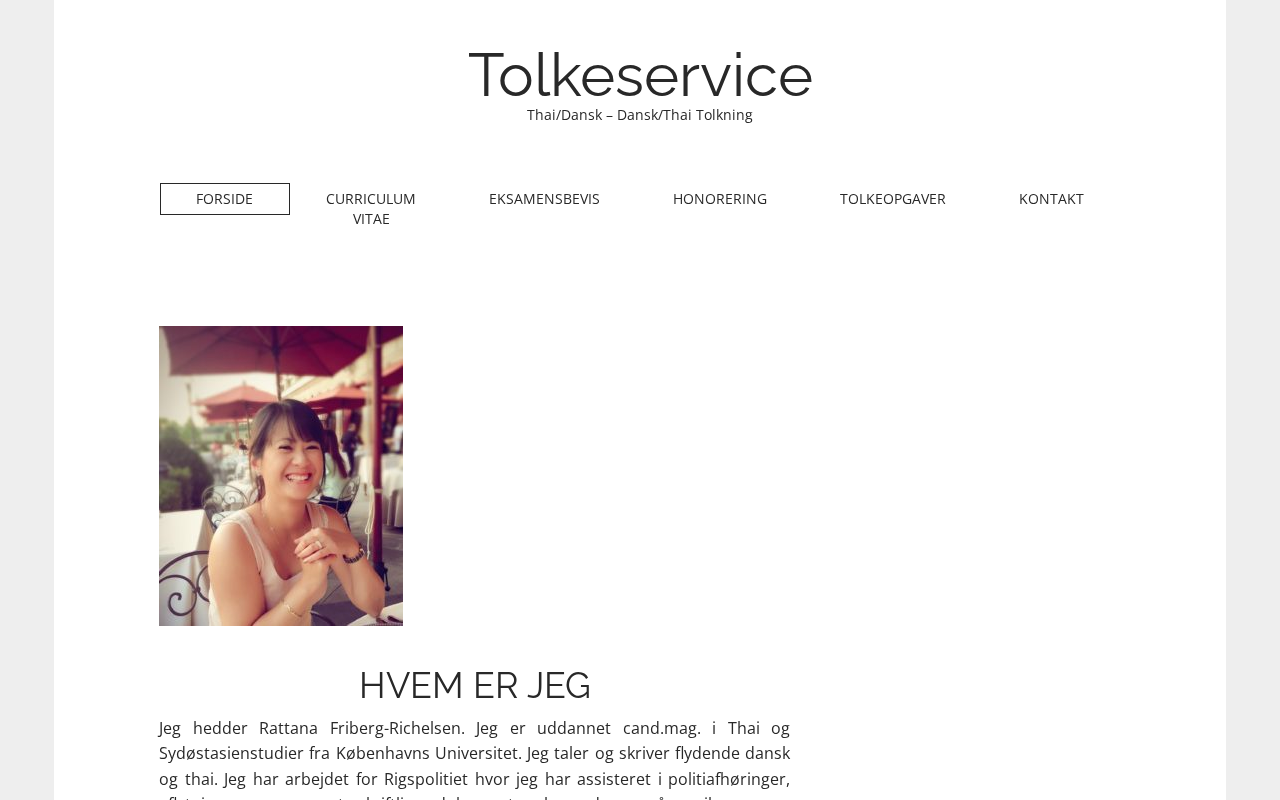Click the word cand.mag. in the text
1280x800 pixels.
click(x=662, y=728)
